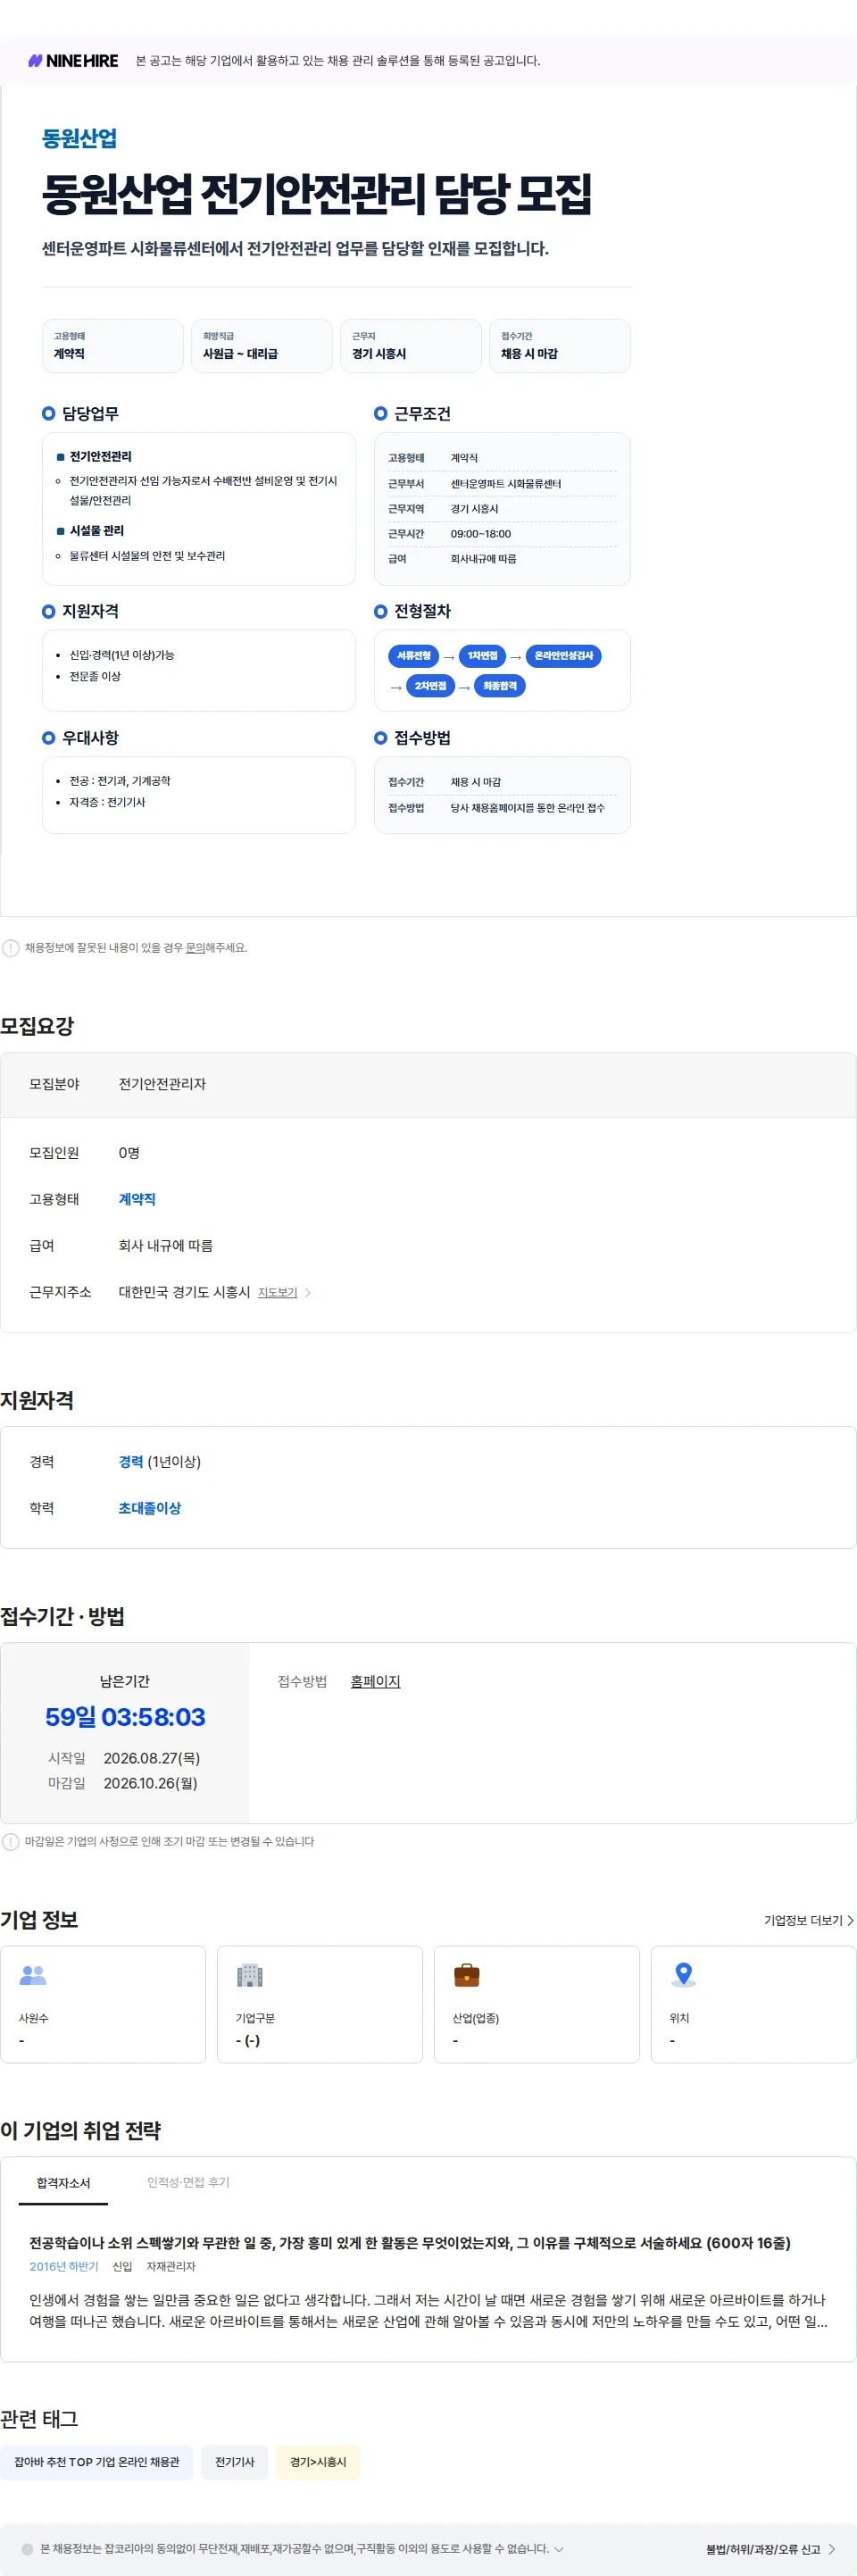Viewport: 857px width, 2576px height.
Task: Click the 인생에서 경험을 쌓는 essay excerpt
Action: [x=428, y=2310]
